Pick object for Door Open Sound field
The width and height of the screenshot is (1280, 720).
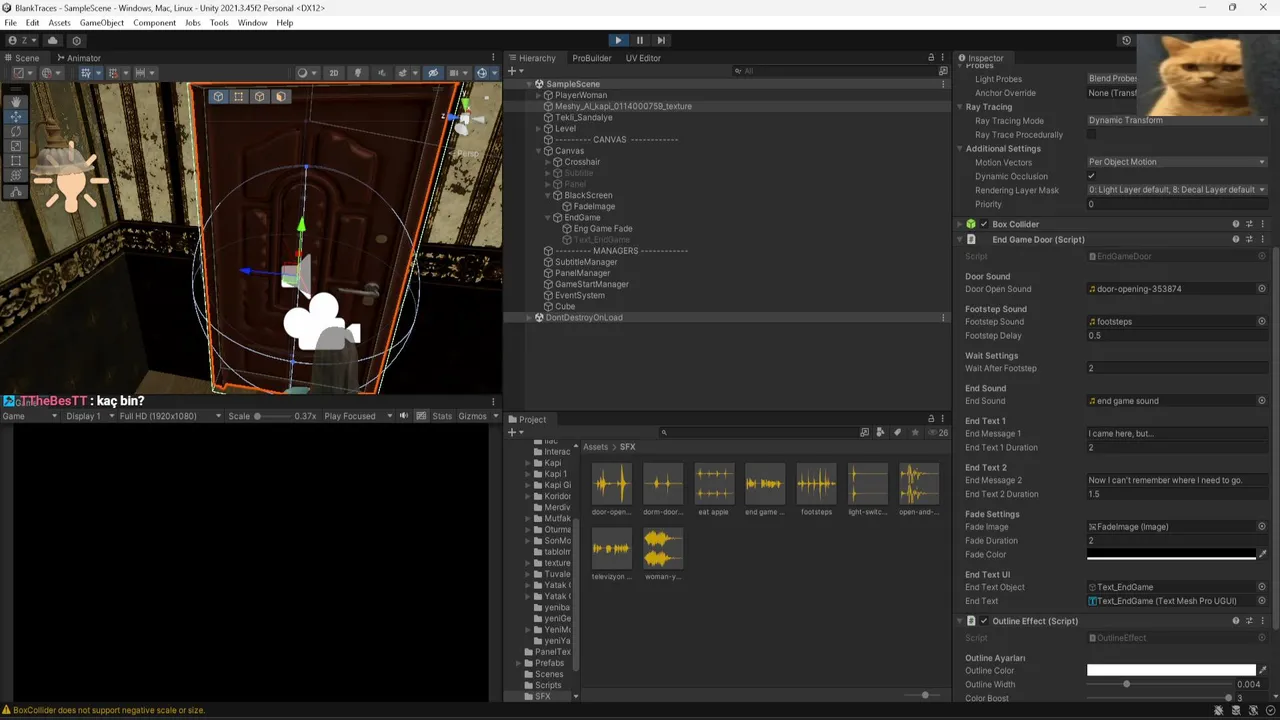coord(1262,289)
